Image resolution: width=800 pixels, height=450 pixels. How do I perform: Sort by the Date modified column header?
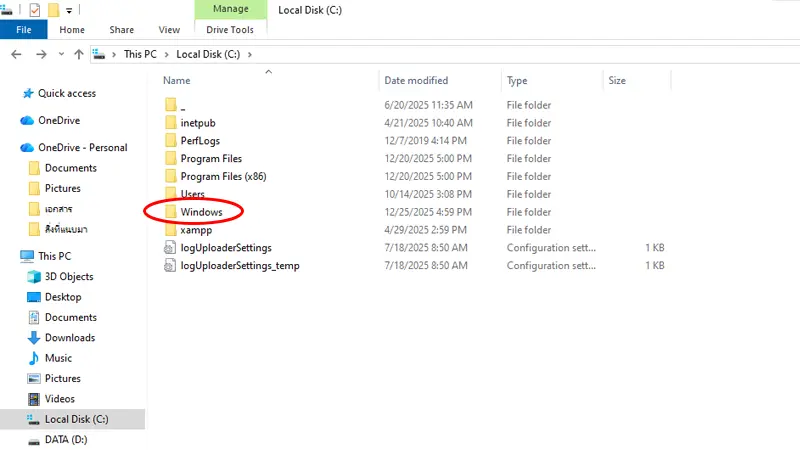(x=416, y=80)
